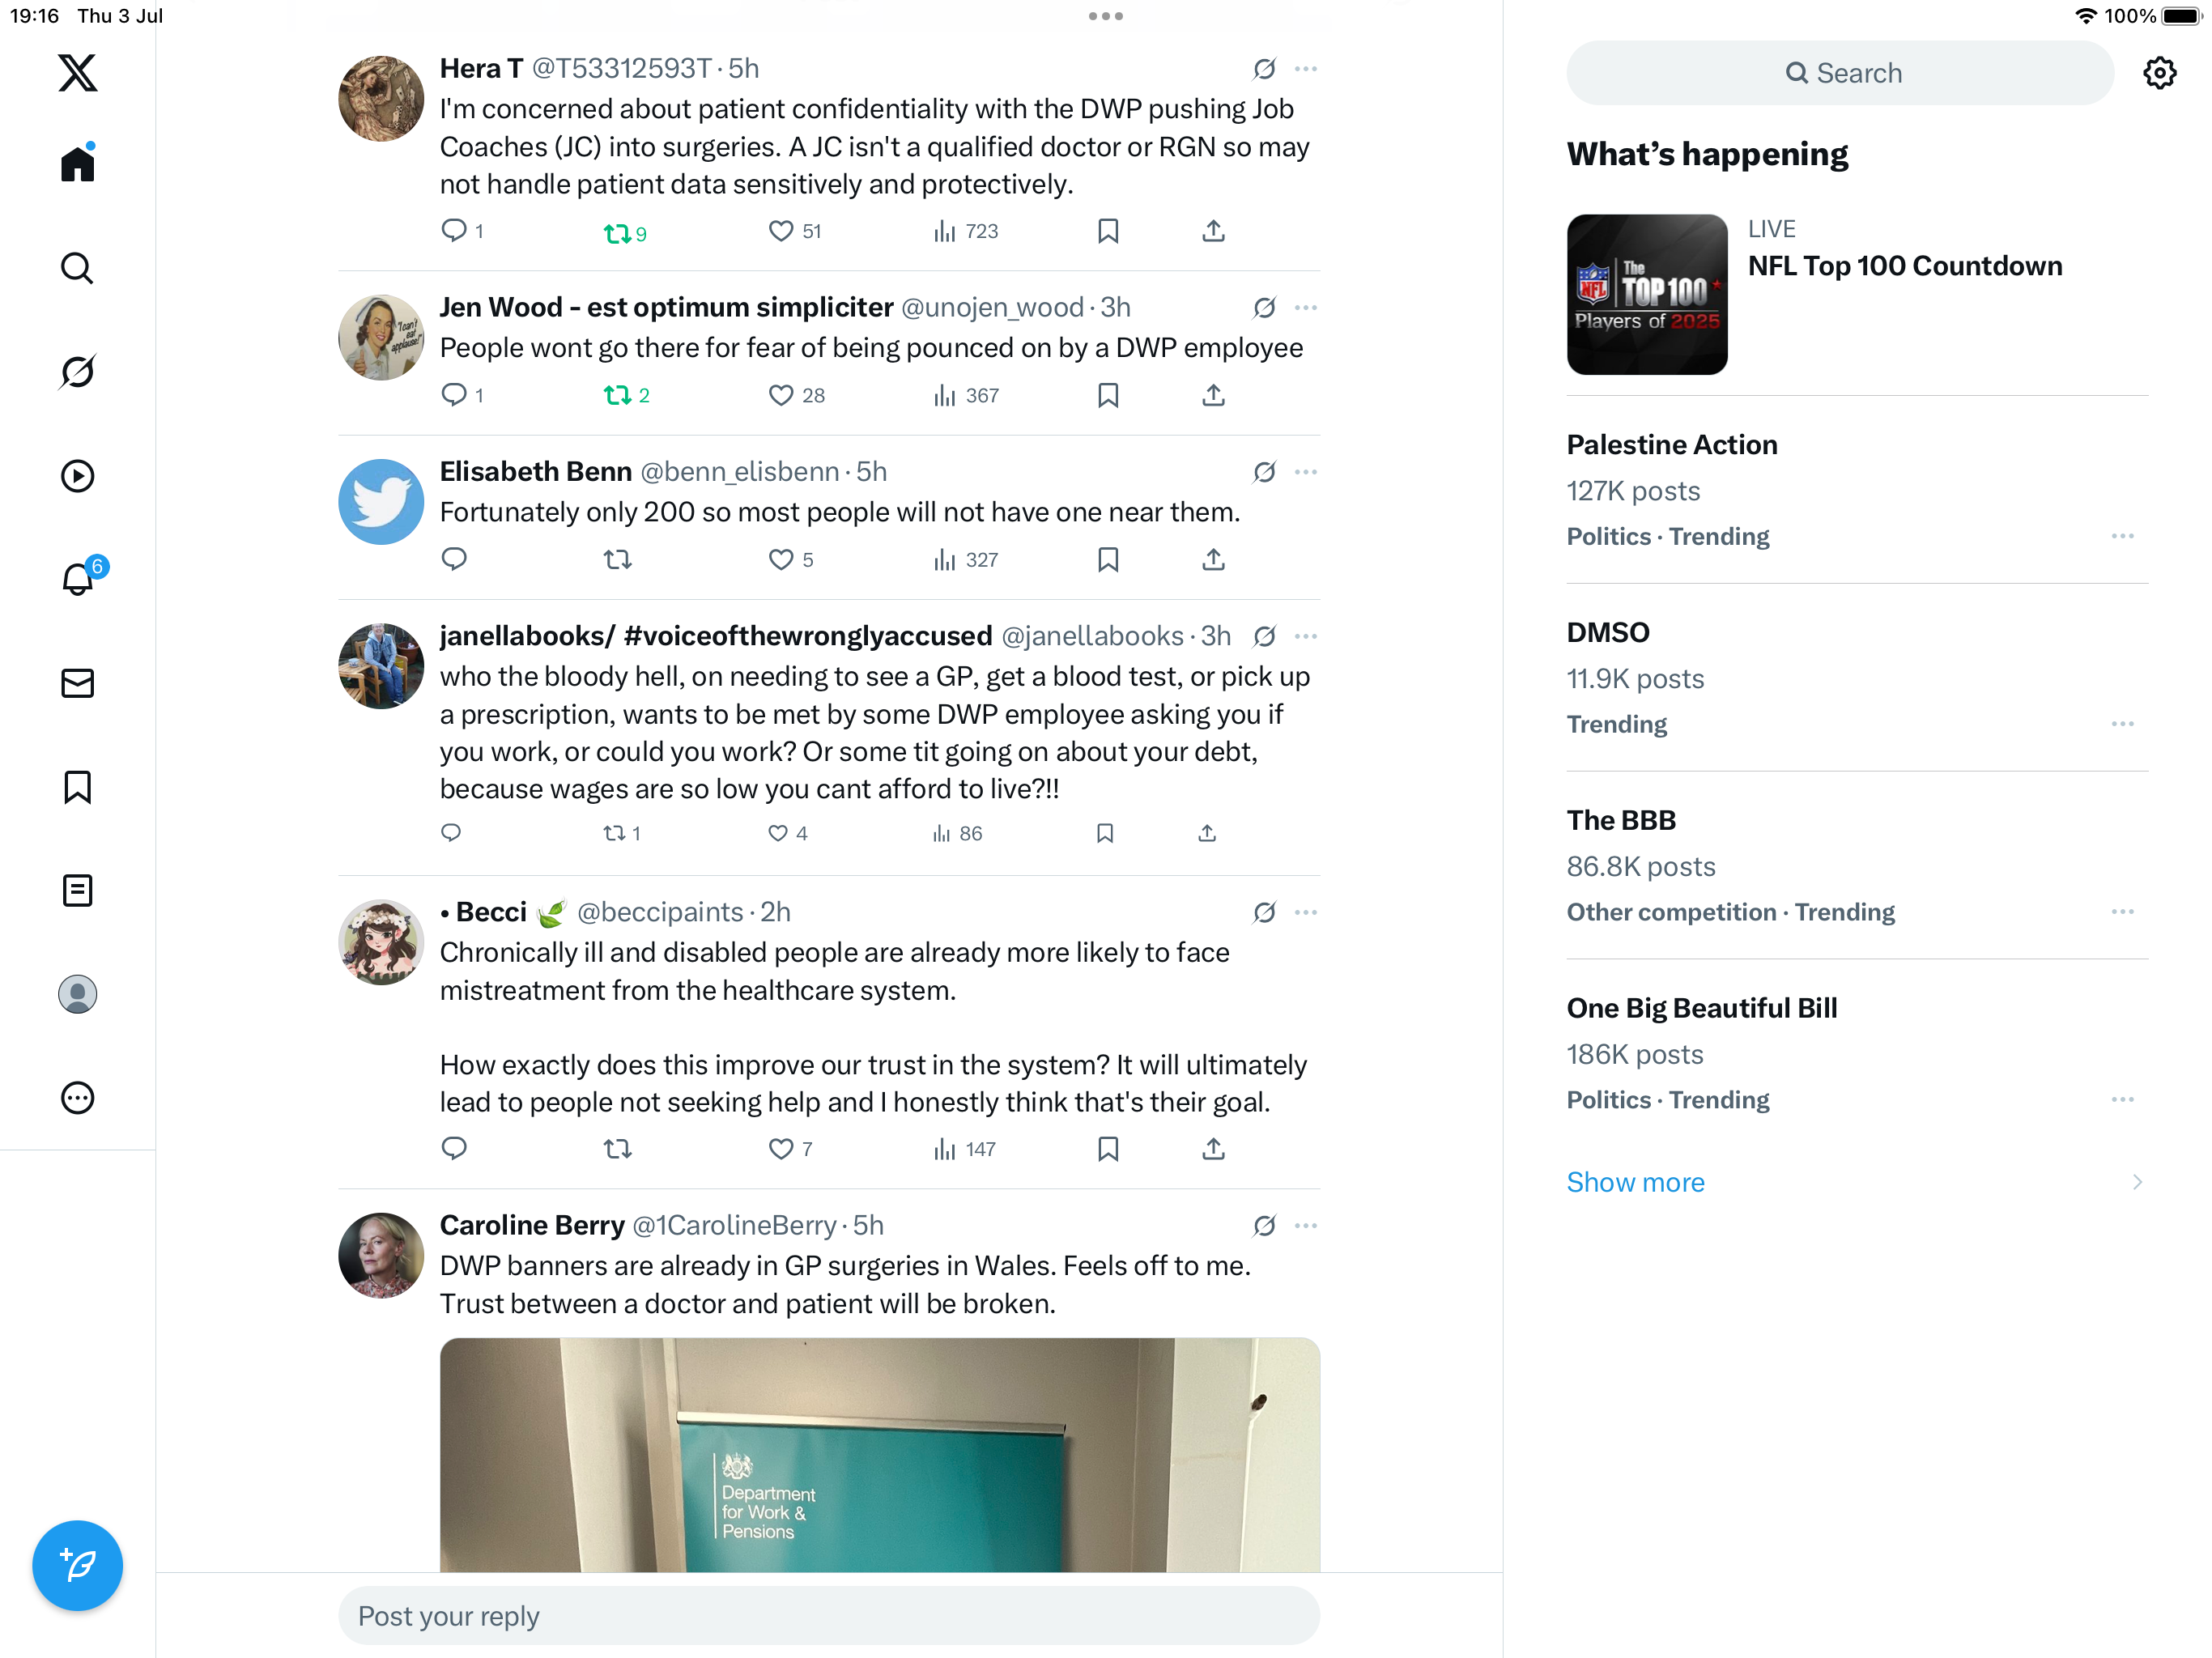The width and height of the screenshot is (2212, 1658).
Task: Share Jen Wood's reply via share icon
Action: point(1213,395)
